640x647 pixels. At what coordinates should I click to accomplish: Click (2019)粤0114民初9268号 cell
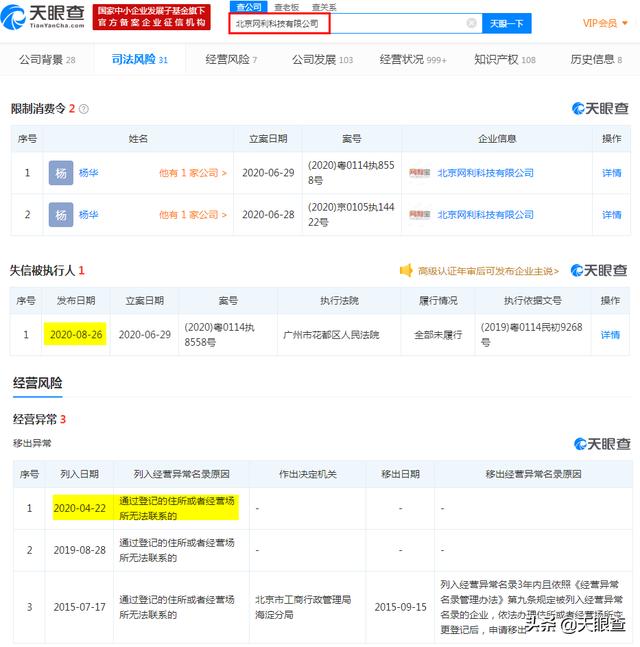point(531,335)
